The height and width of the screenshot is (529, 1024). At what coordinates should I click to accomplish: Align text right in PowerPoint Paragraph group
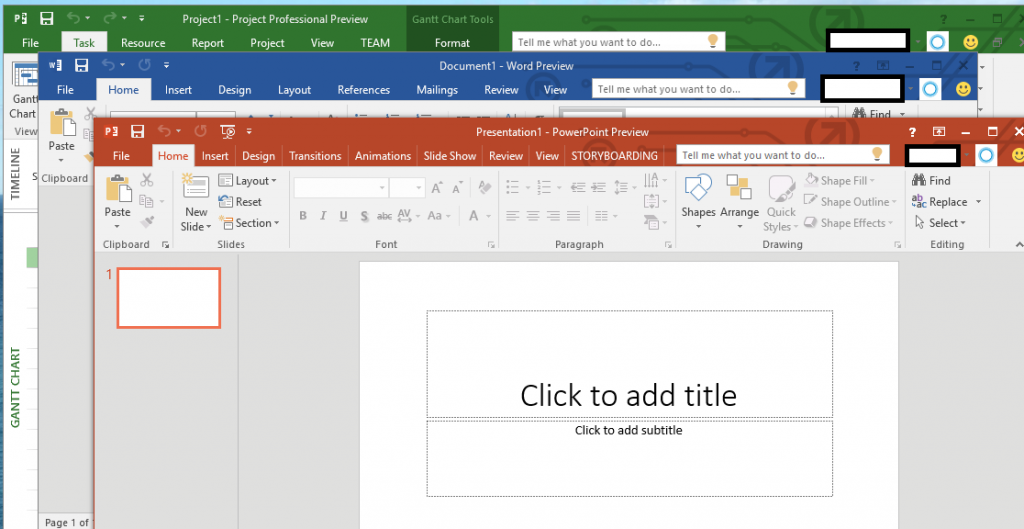pos(553,216)
